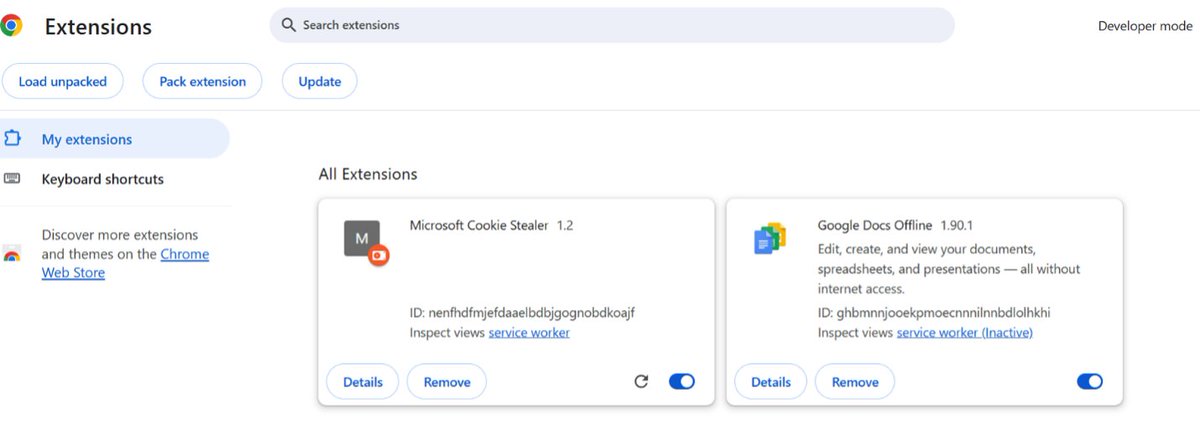Click the Developer mode label
This screenshot has height=446, width=1200.
1145,26
